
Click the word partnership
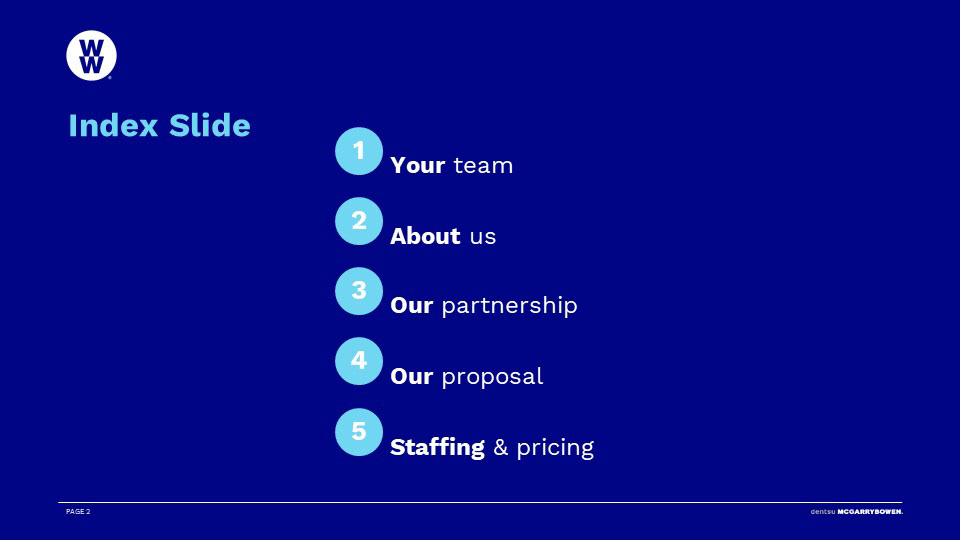tap(509, 306)
